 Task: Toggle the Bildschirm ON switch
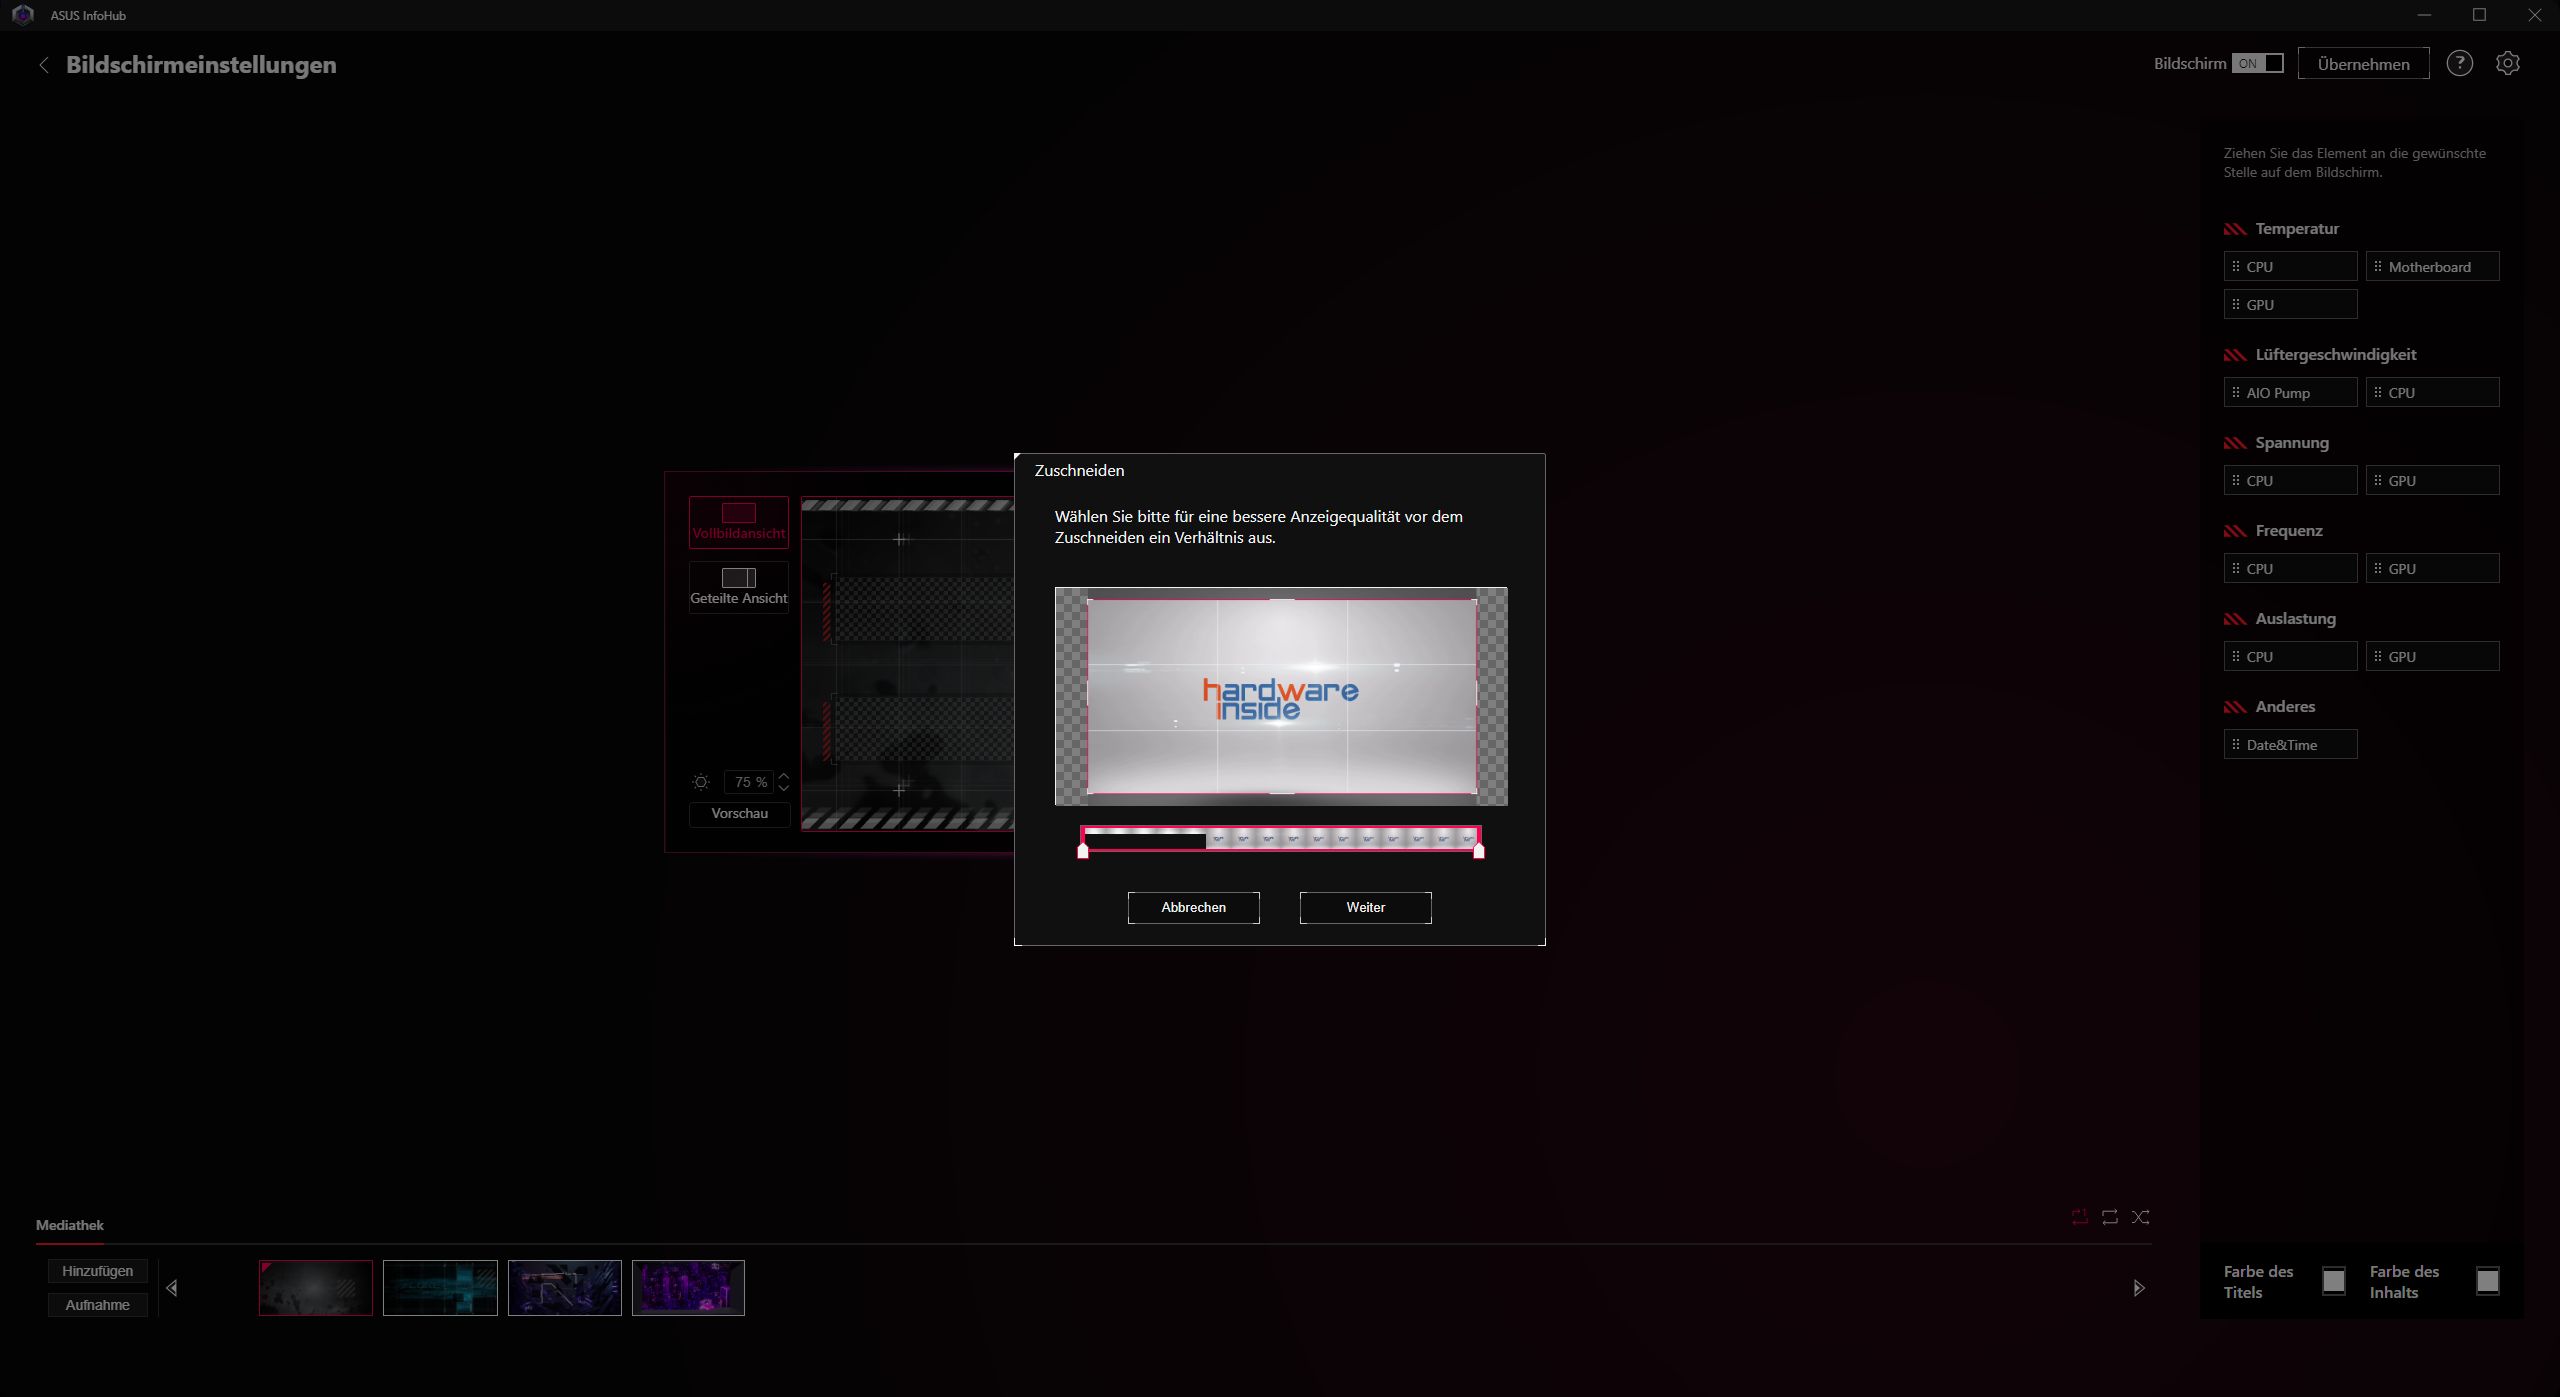(x=2258, y=63)
